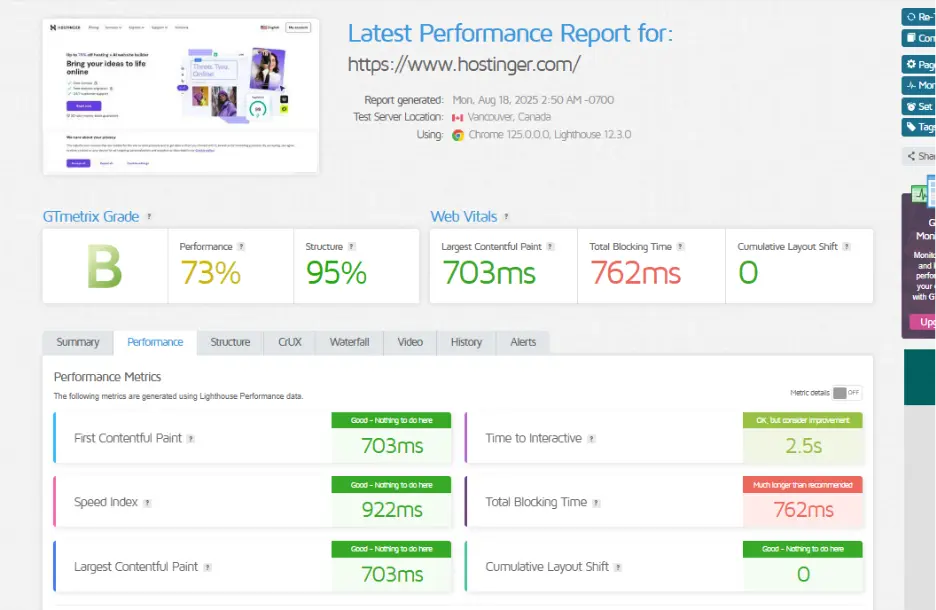The image size is (936, 610).
Task: Click the Hostinger page screenshot thumbnail
Action: pyautogui.click(x=181, y=96)
